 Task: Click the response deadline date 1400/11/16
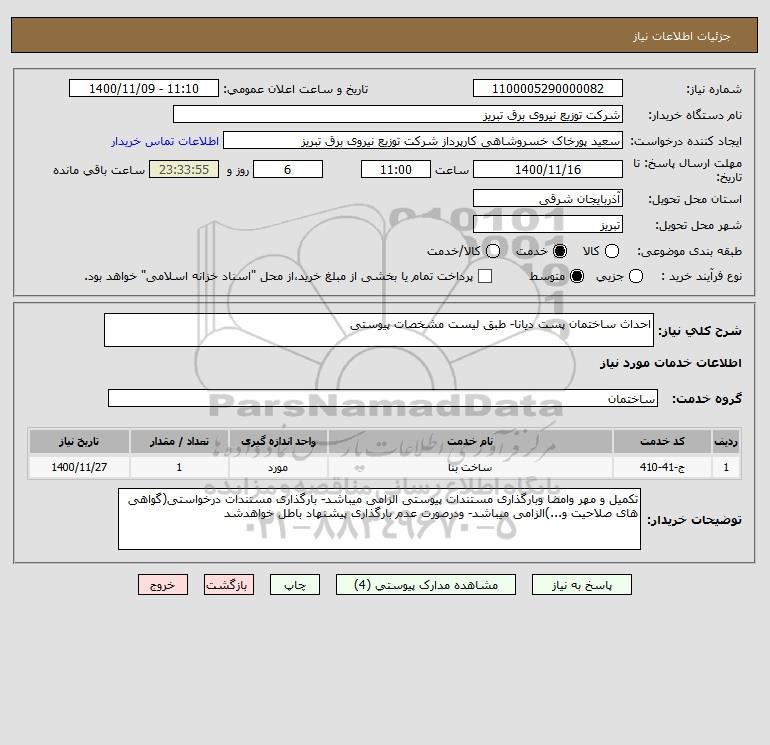pos(548,169)
